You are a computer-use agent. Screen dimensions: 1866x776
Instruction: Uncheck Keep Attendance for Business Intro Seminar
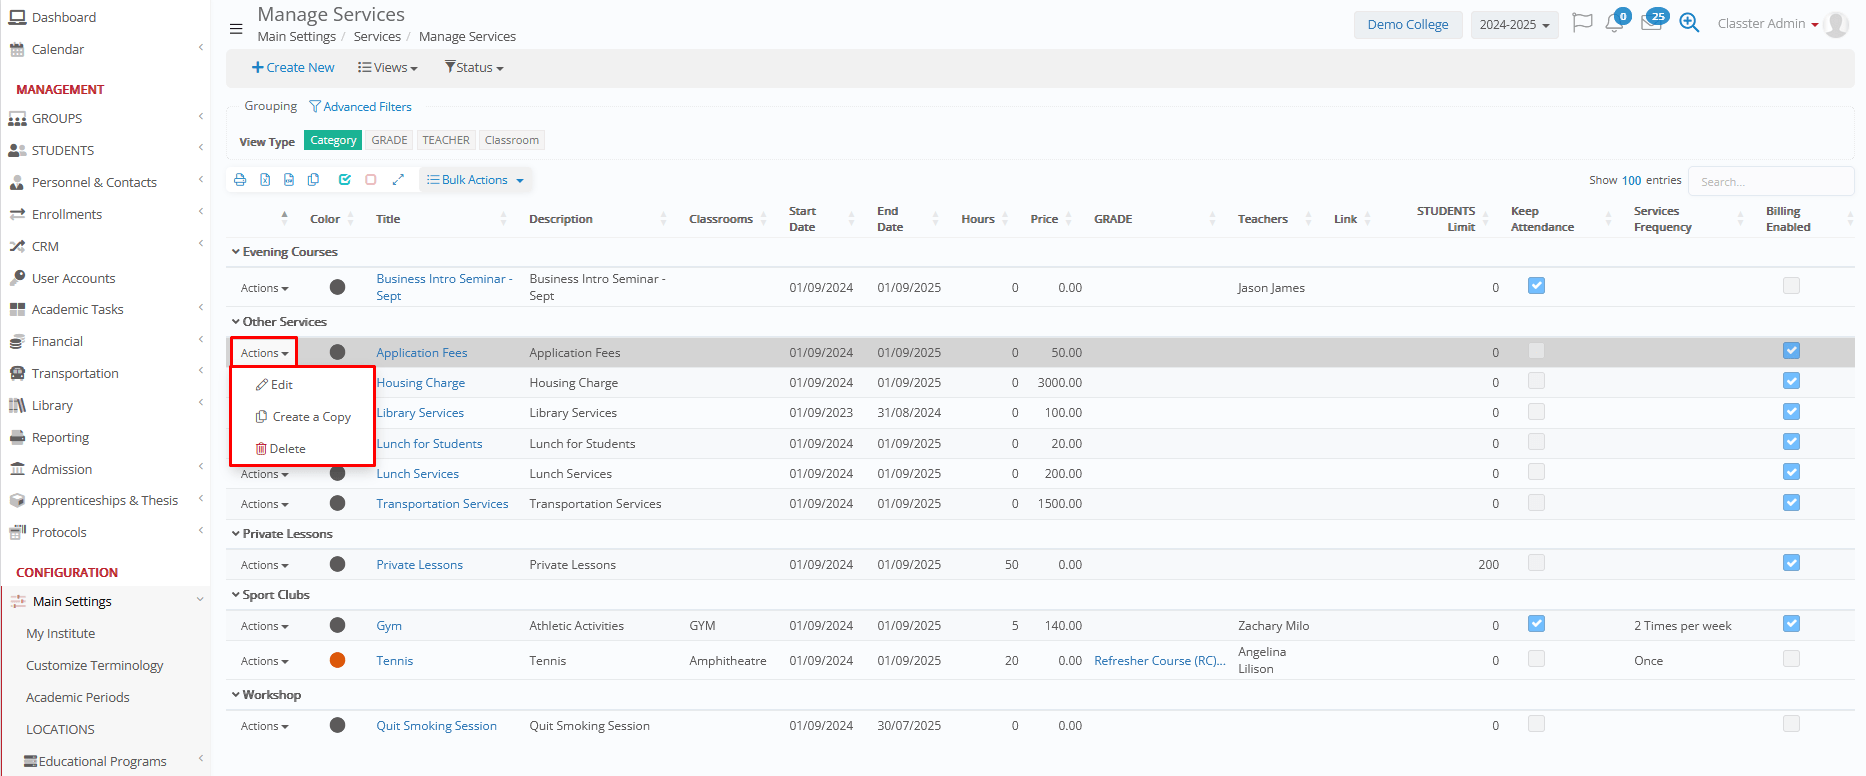(x=1536, y=286)
